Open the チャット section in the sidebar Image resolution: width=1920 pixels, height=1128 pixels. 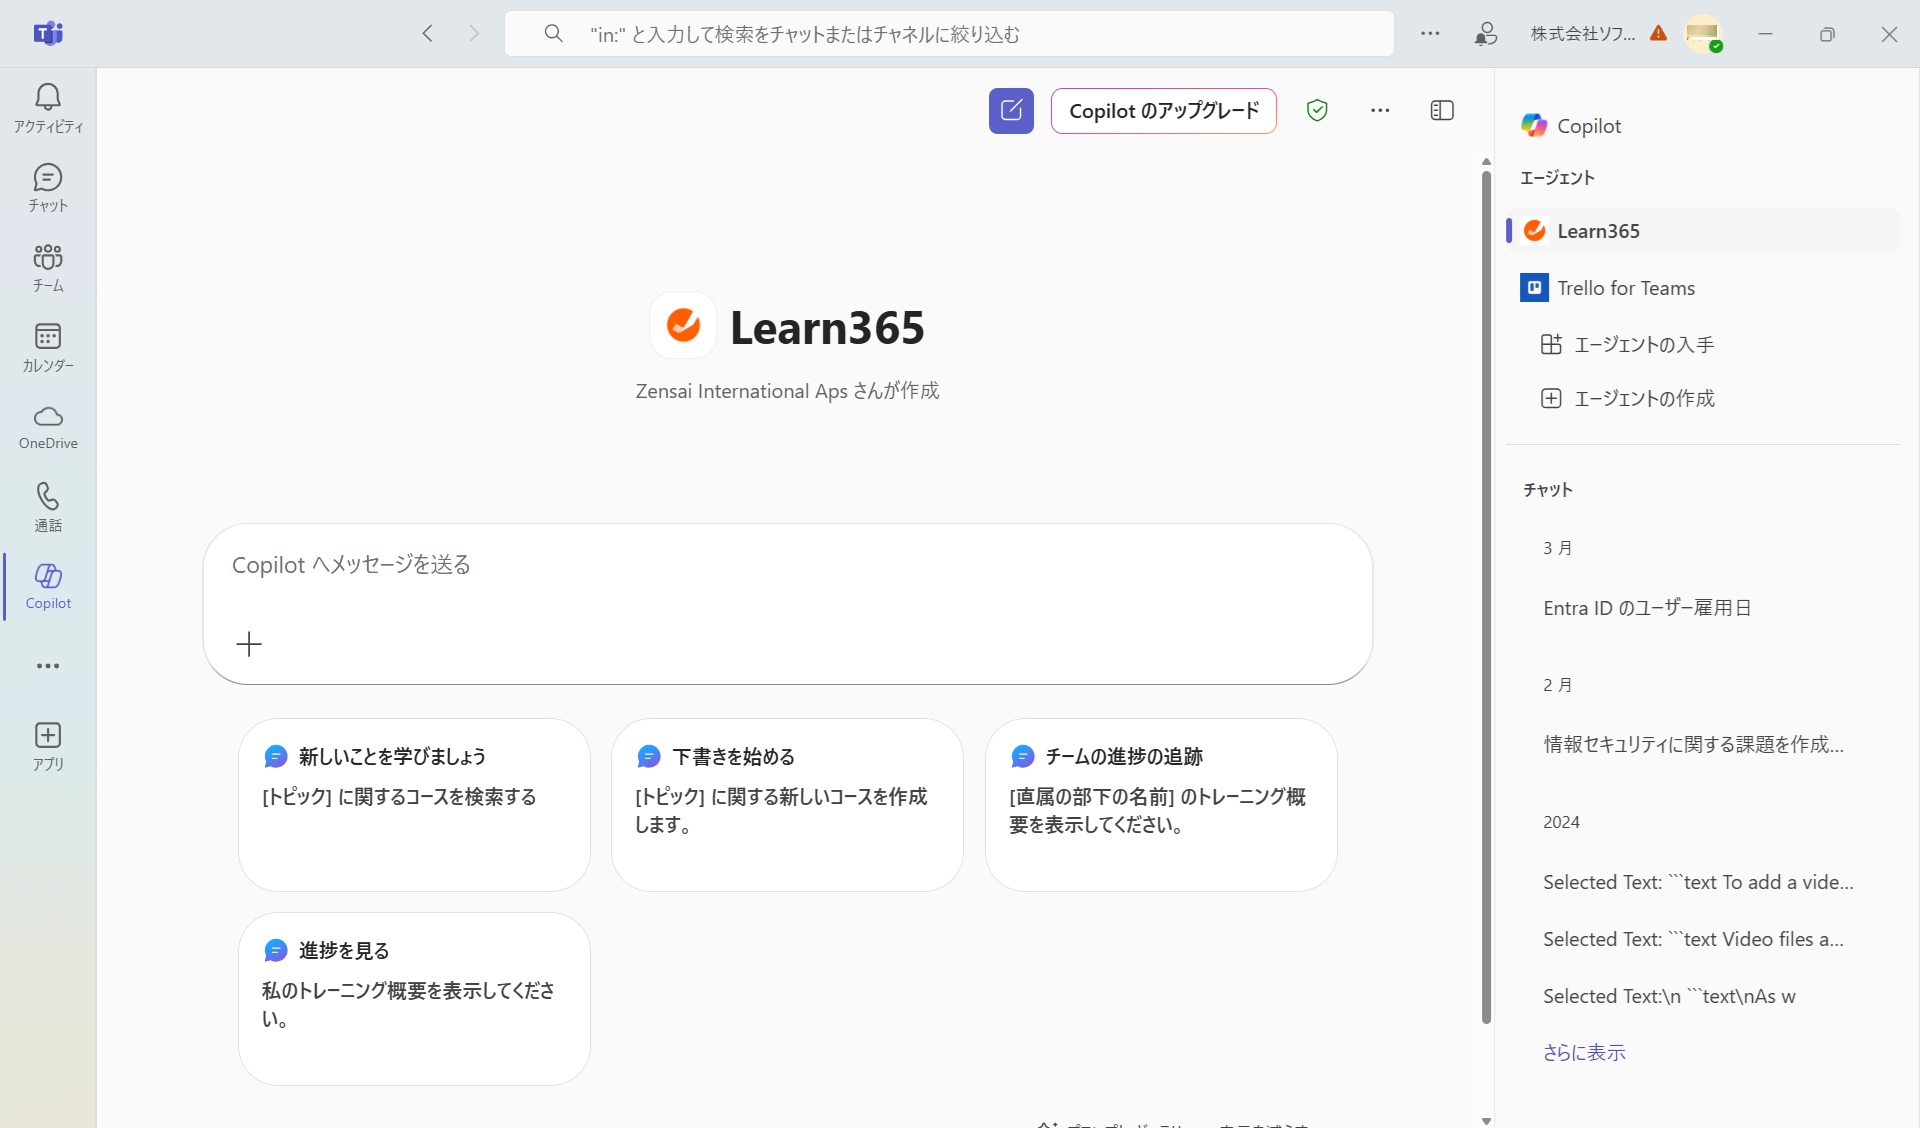coord(47,188)
